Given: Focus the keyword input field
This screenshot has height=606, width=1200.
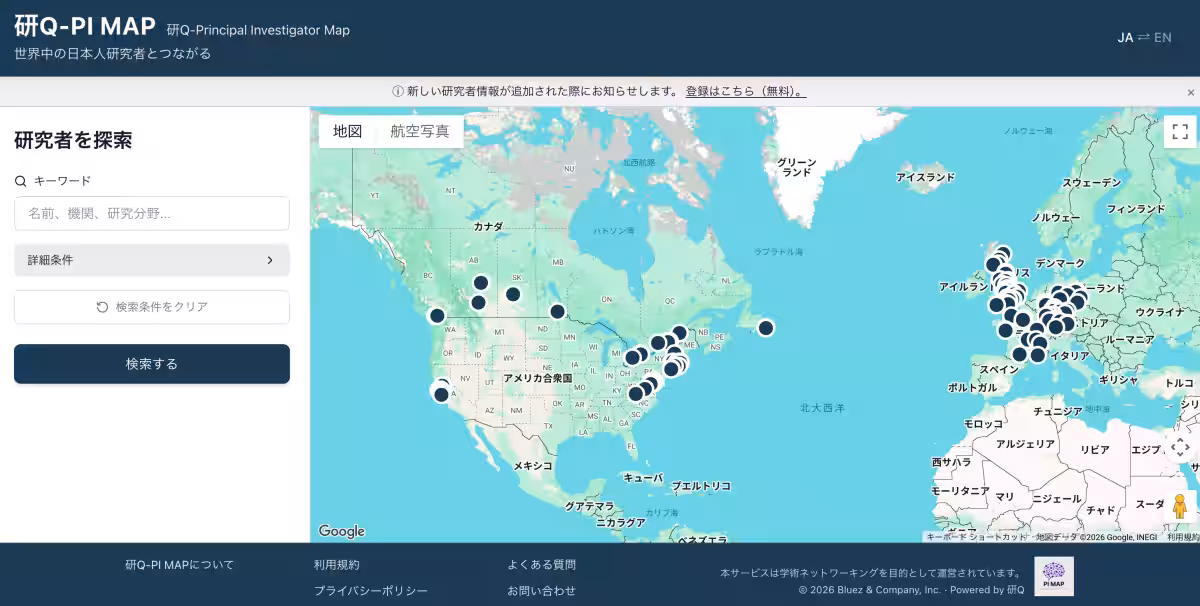Looking at the screenshot, I should click(x=152, y=213).
